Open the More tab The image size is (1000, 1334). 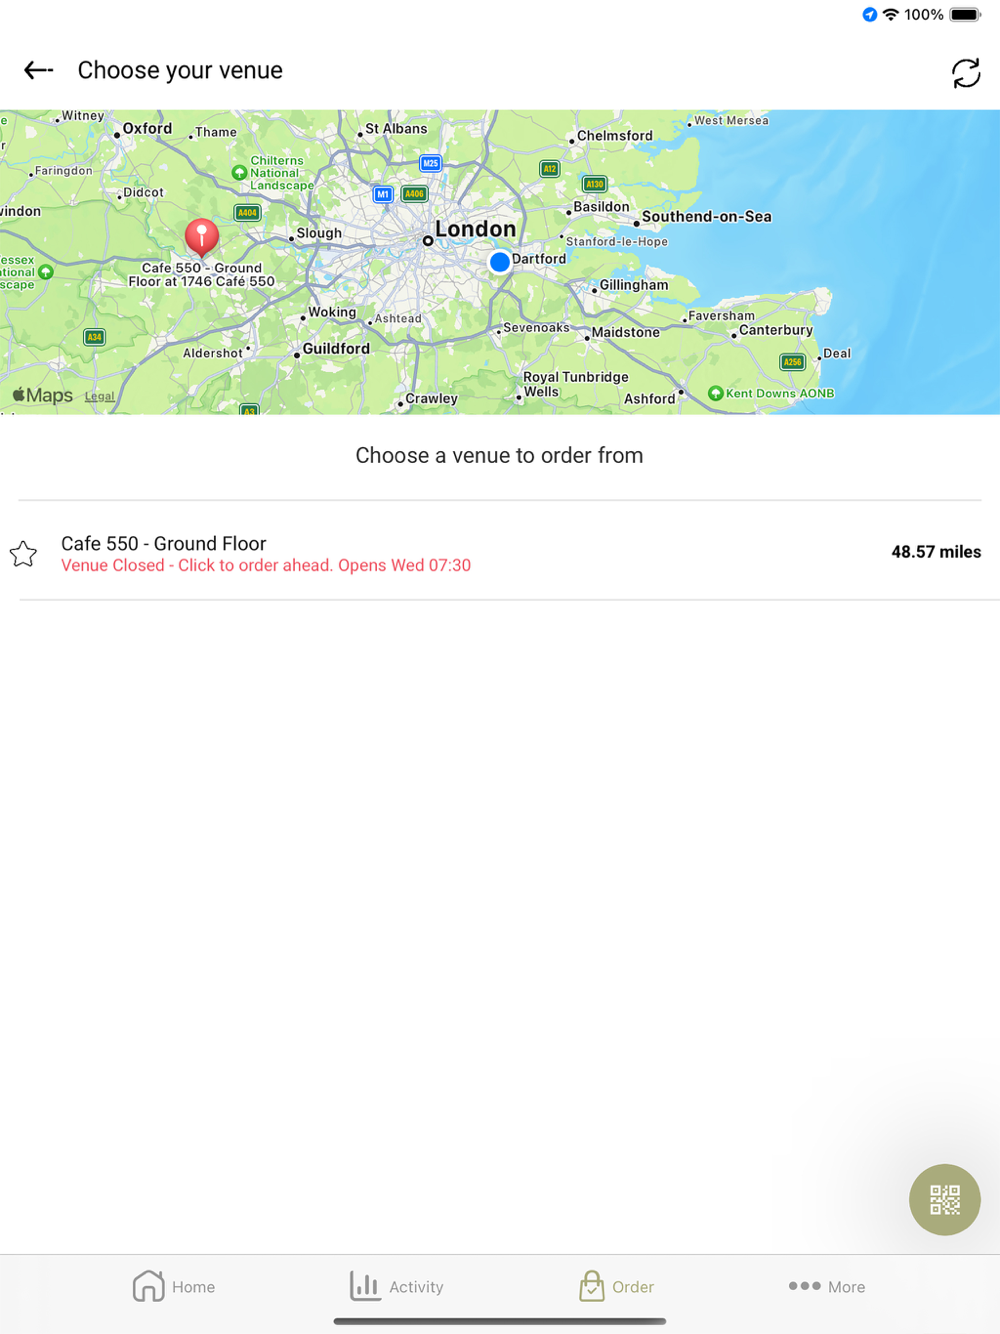(827, 1286)
